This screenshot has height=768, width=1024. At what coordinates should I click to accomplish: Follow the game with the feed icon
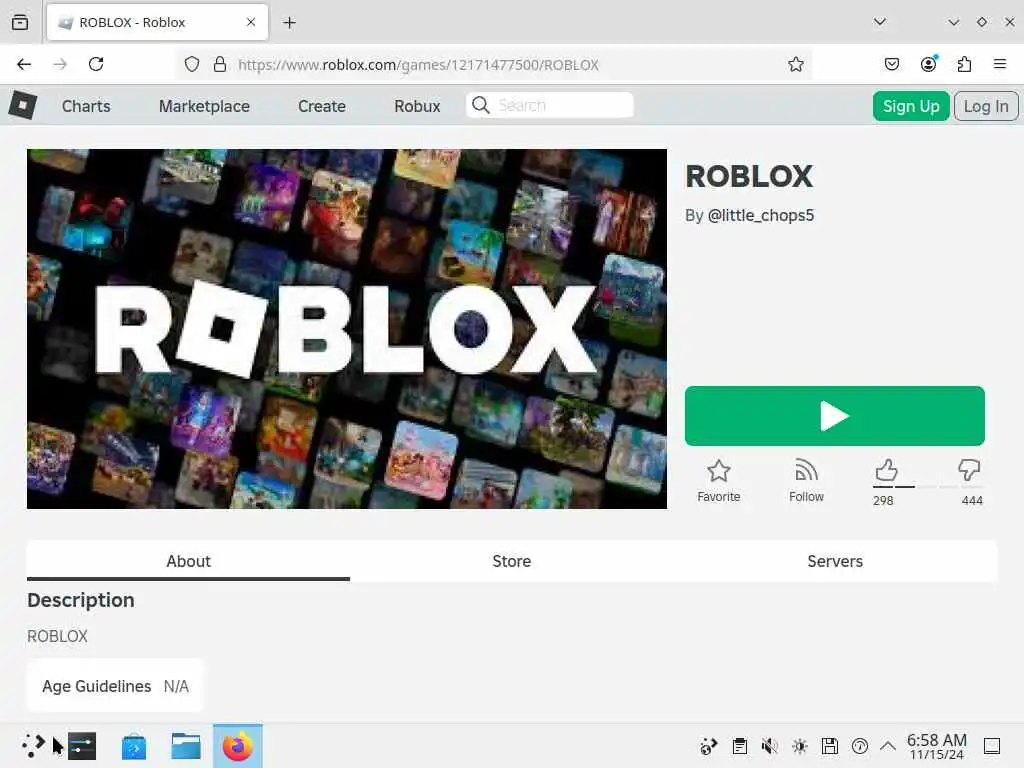pyautogui.click(x=807, y=471)
